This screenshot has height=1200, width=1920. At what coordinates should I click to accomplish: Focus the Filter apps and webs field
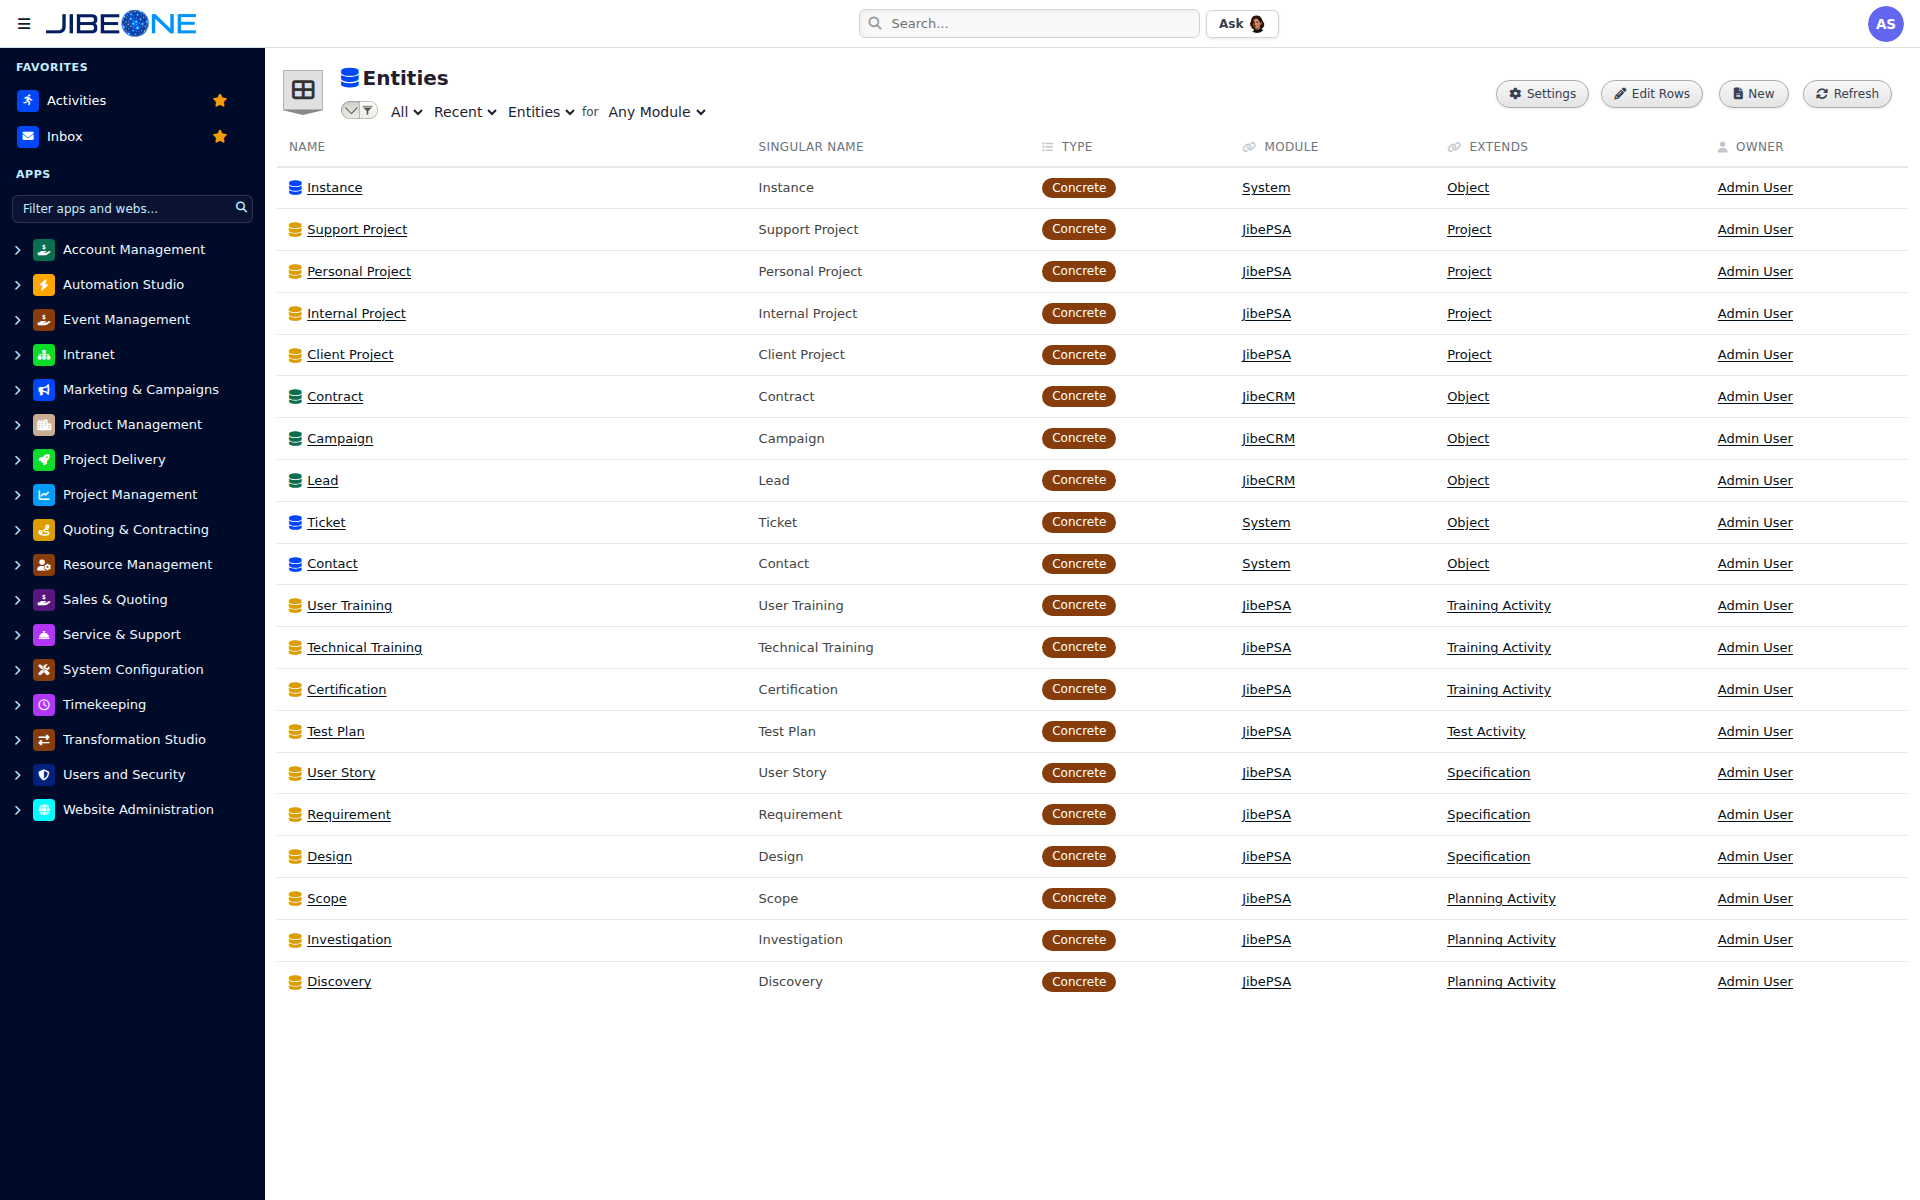132,209
